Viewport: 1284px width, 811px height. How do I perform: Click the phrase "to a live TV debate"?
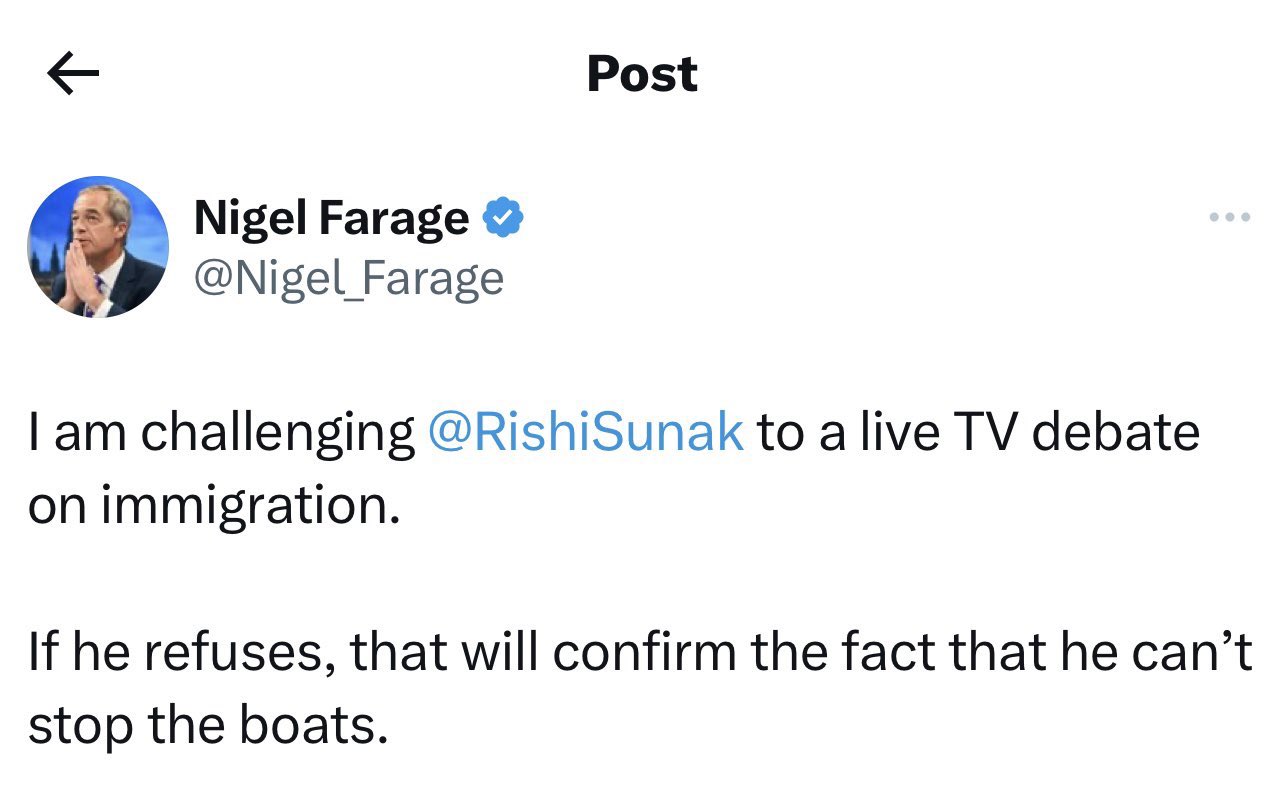(x=977, y=432)
